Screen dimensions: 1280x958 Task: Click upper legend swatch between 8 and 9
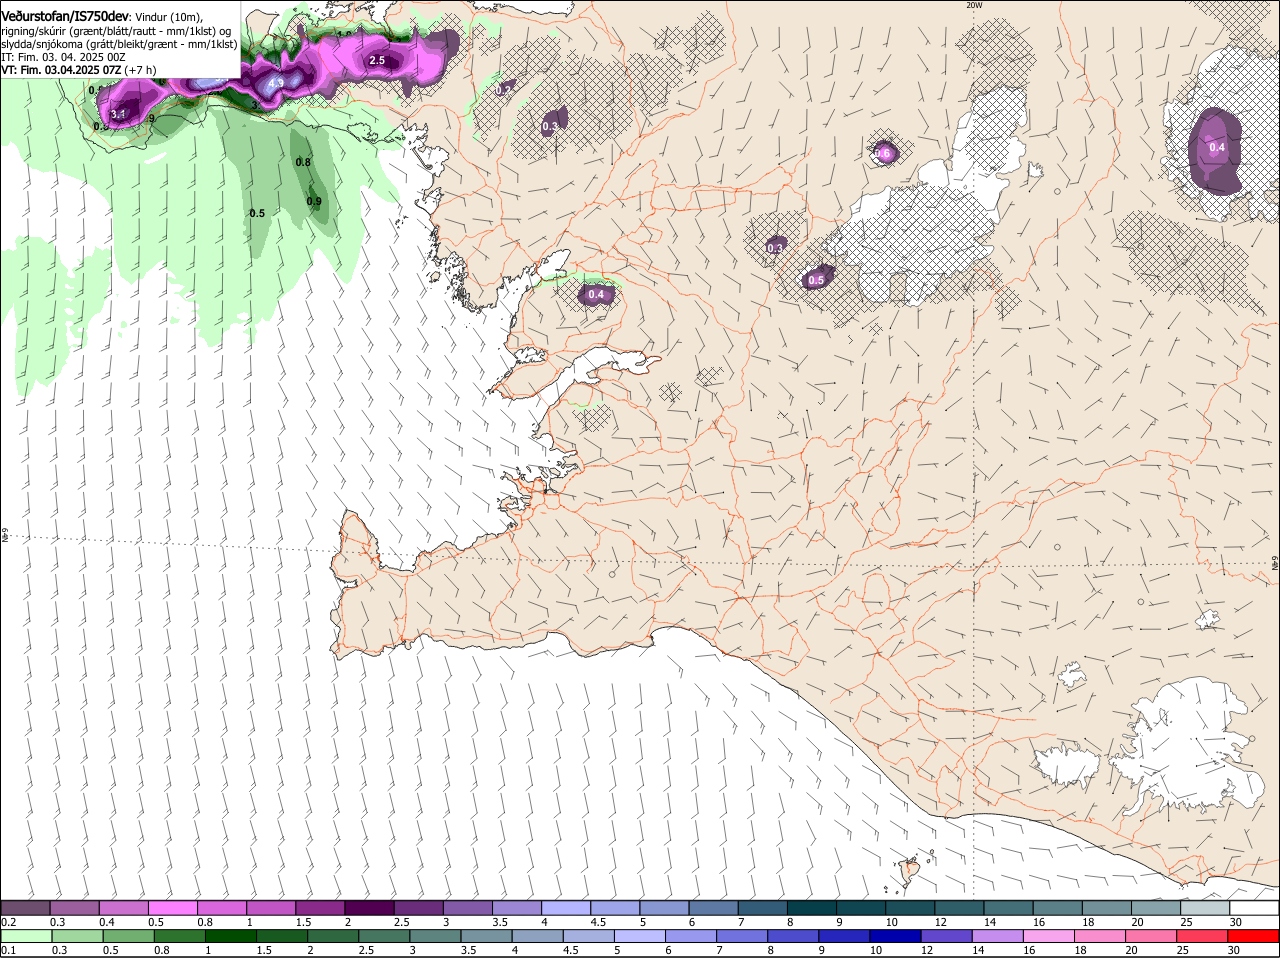(813, 908)
